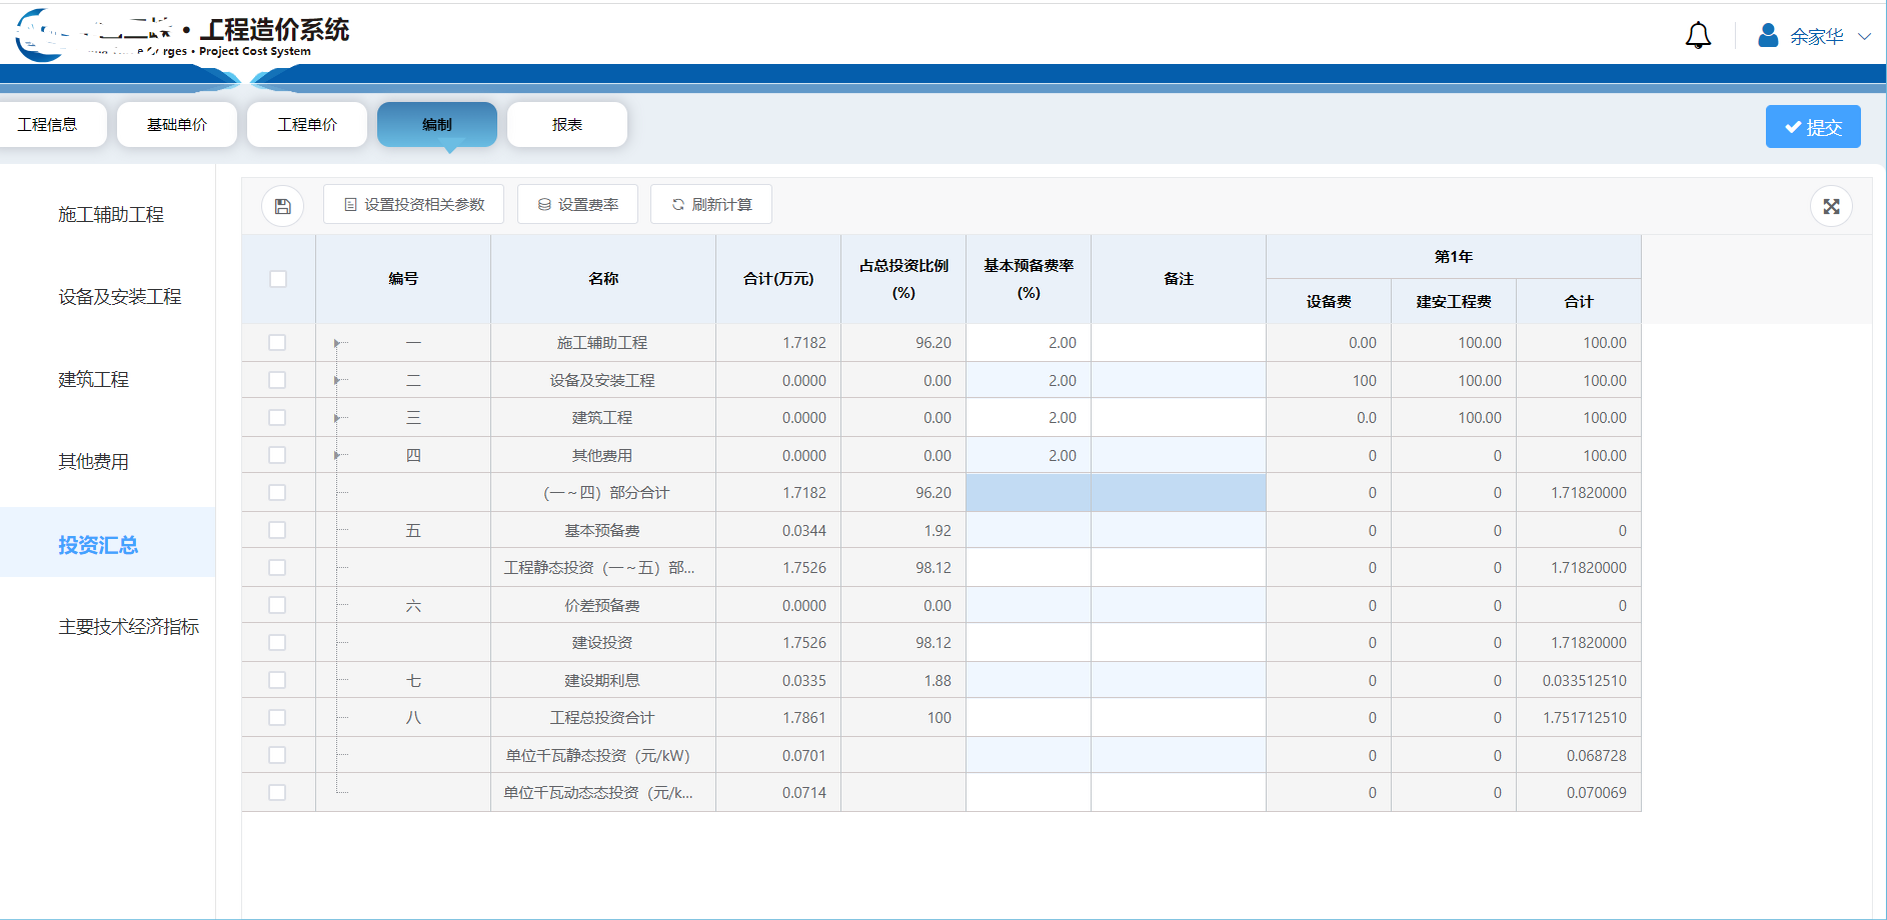Screen dimensions: 1887x920
Task: Check the 单位千瓦静态投资 row checkbox
Action: [278, 756]
